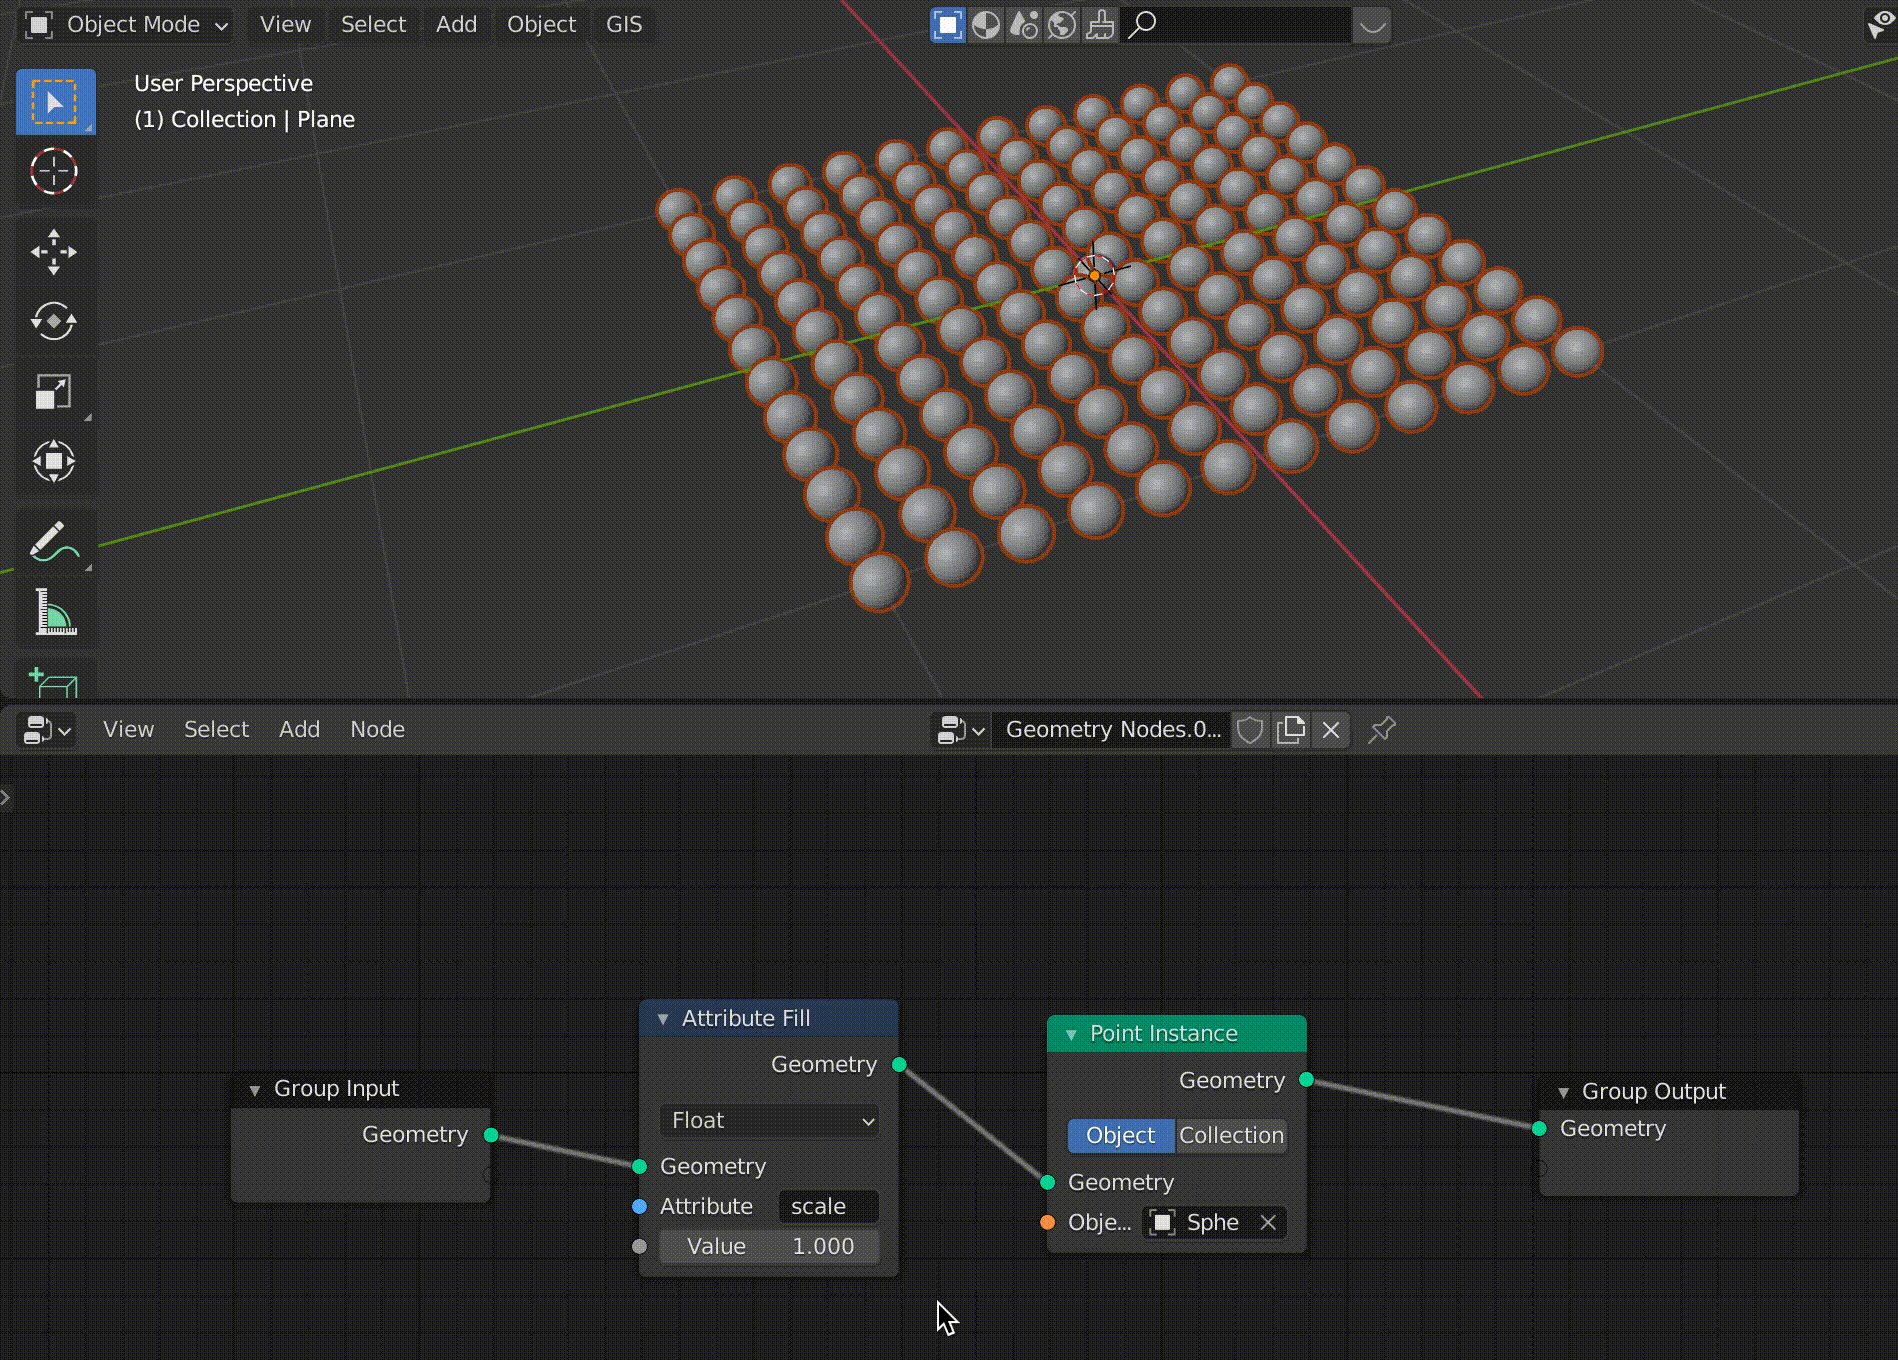Open the node editor Add menu
The width and height of the screenshot is (1898, 1360).
click(299, 730)
